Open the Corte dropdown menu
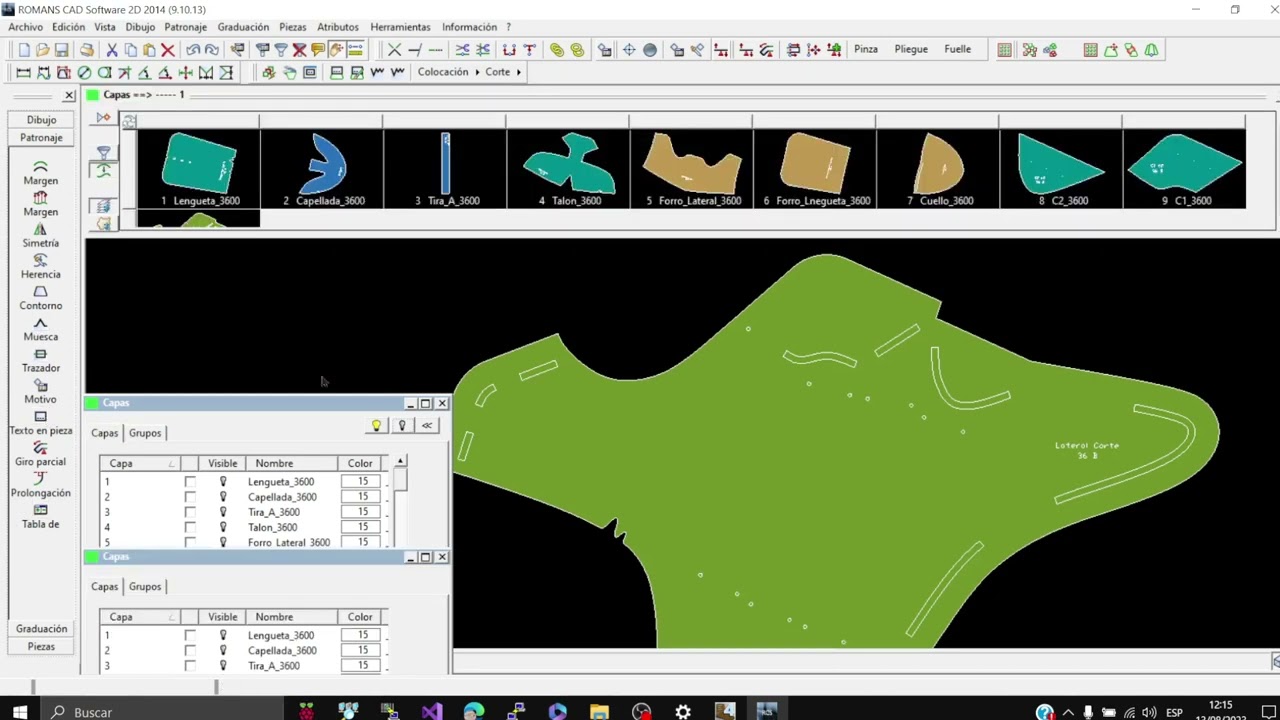This screenshot has width=1280, height=720. pos(503,72)
